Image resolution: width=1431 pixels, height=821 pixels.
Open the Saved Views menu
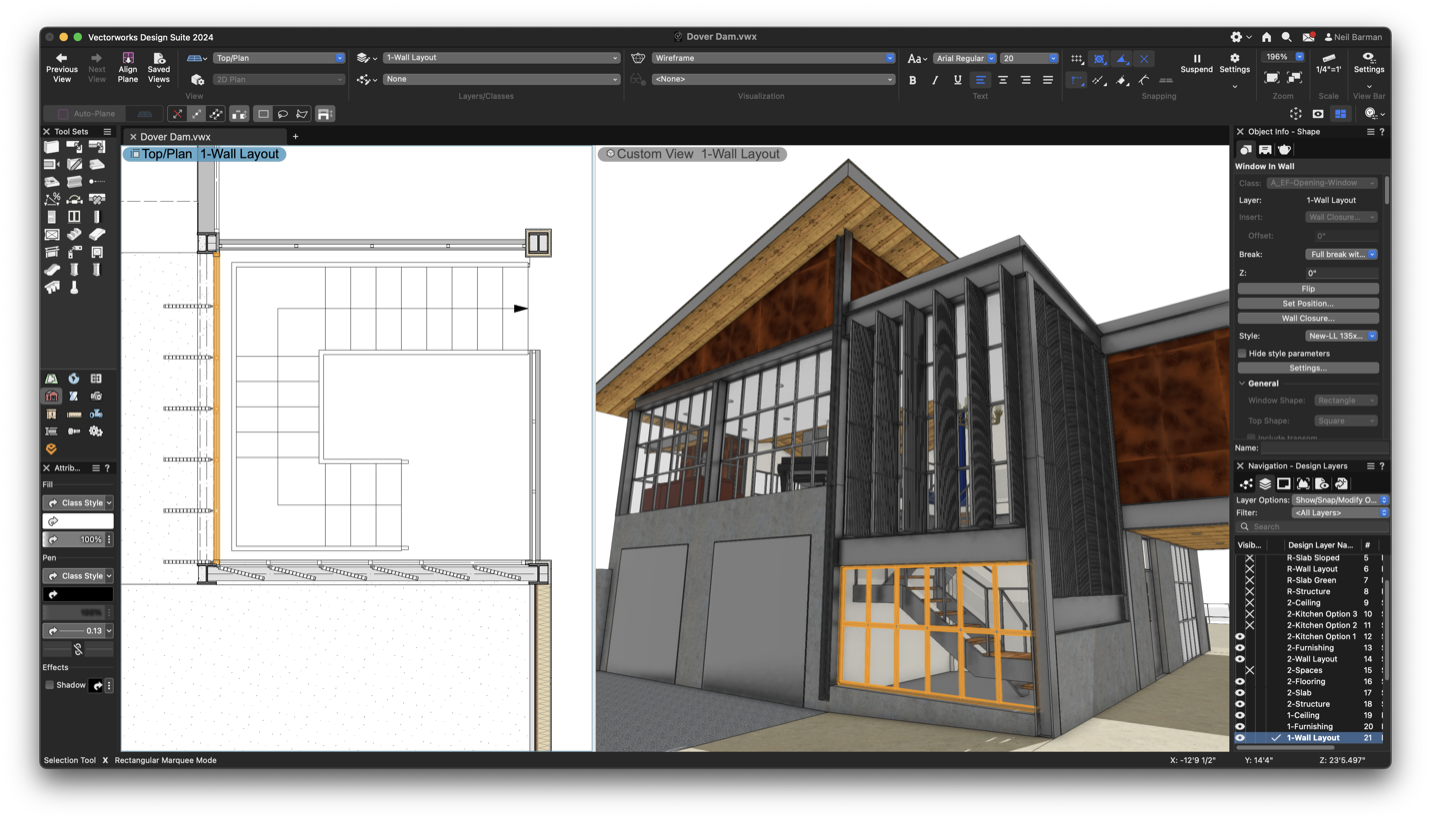[x=158, y=70]
